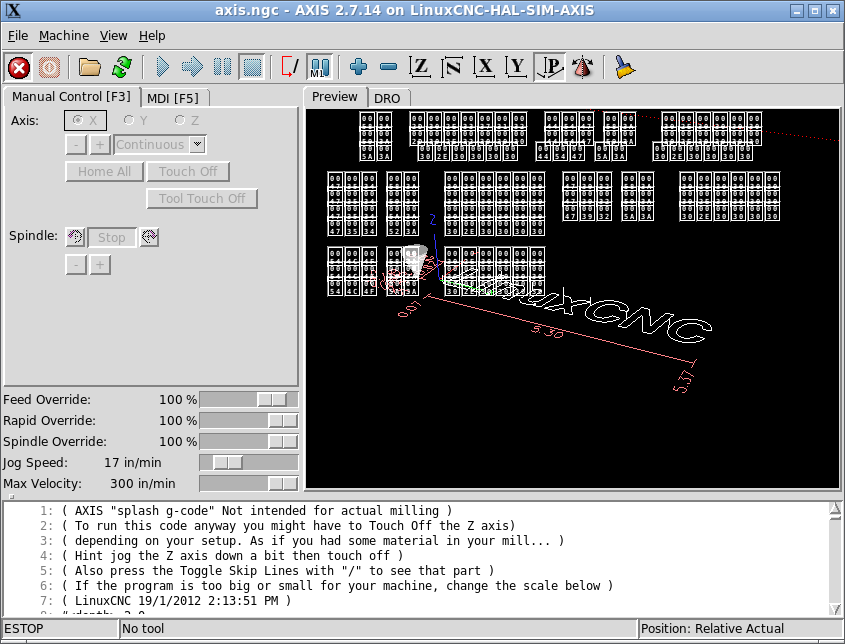Click spindle Stop button
The height and width of the screenshot is (644, 845).
pyautogui.click(x=112, y=237)
